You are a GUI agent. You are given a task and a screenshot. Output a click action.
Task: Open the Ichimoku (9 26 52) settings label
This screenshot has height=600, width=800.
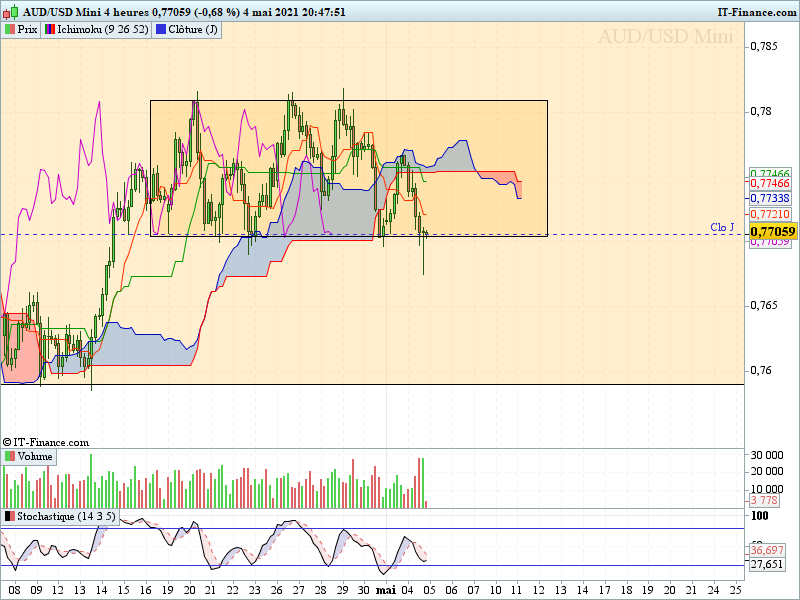click(x=103, y=30)
